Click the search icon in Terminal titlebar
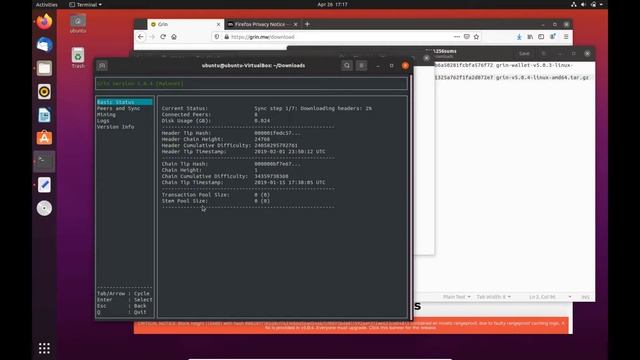The image size is (640, 360). point(347,65)
